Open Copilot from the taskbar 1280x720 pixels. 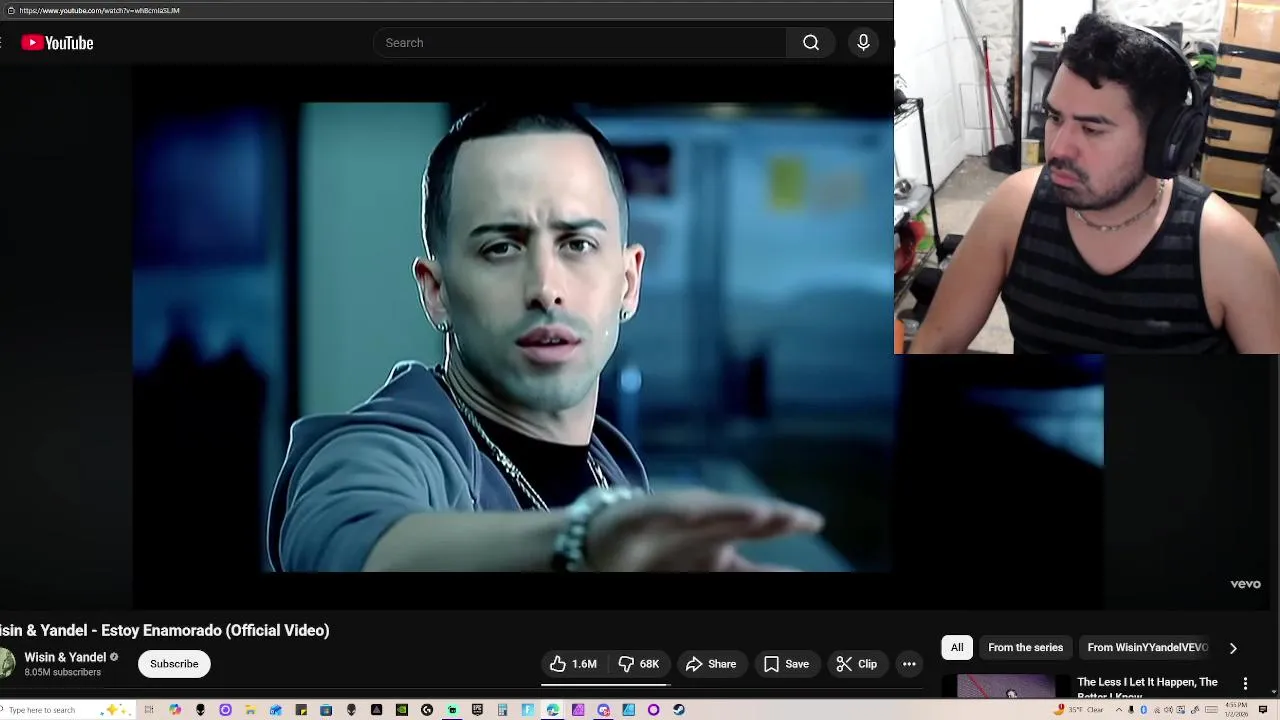click(175, 710)
